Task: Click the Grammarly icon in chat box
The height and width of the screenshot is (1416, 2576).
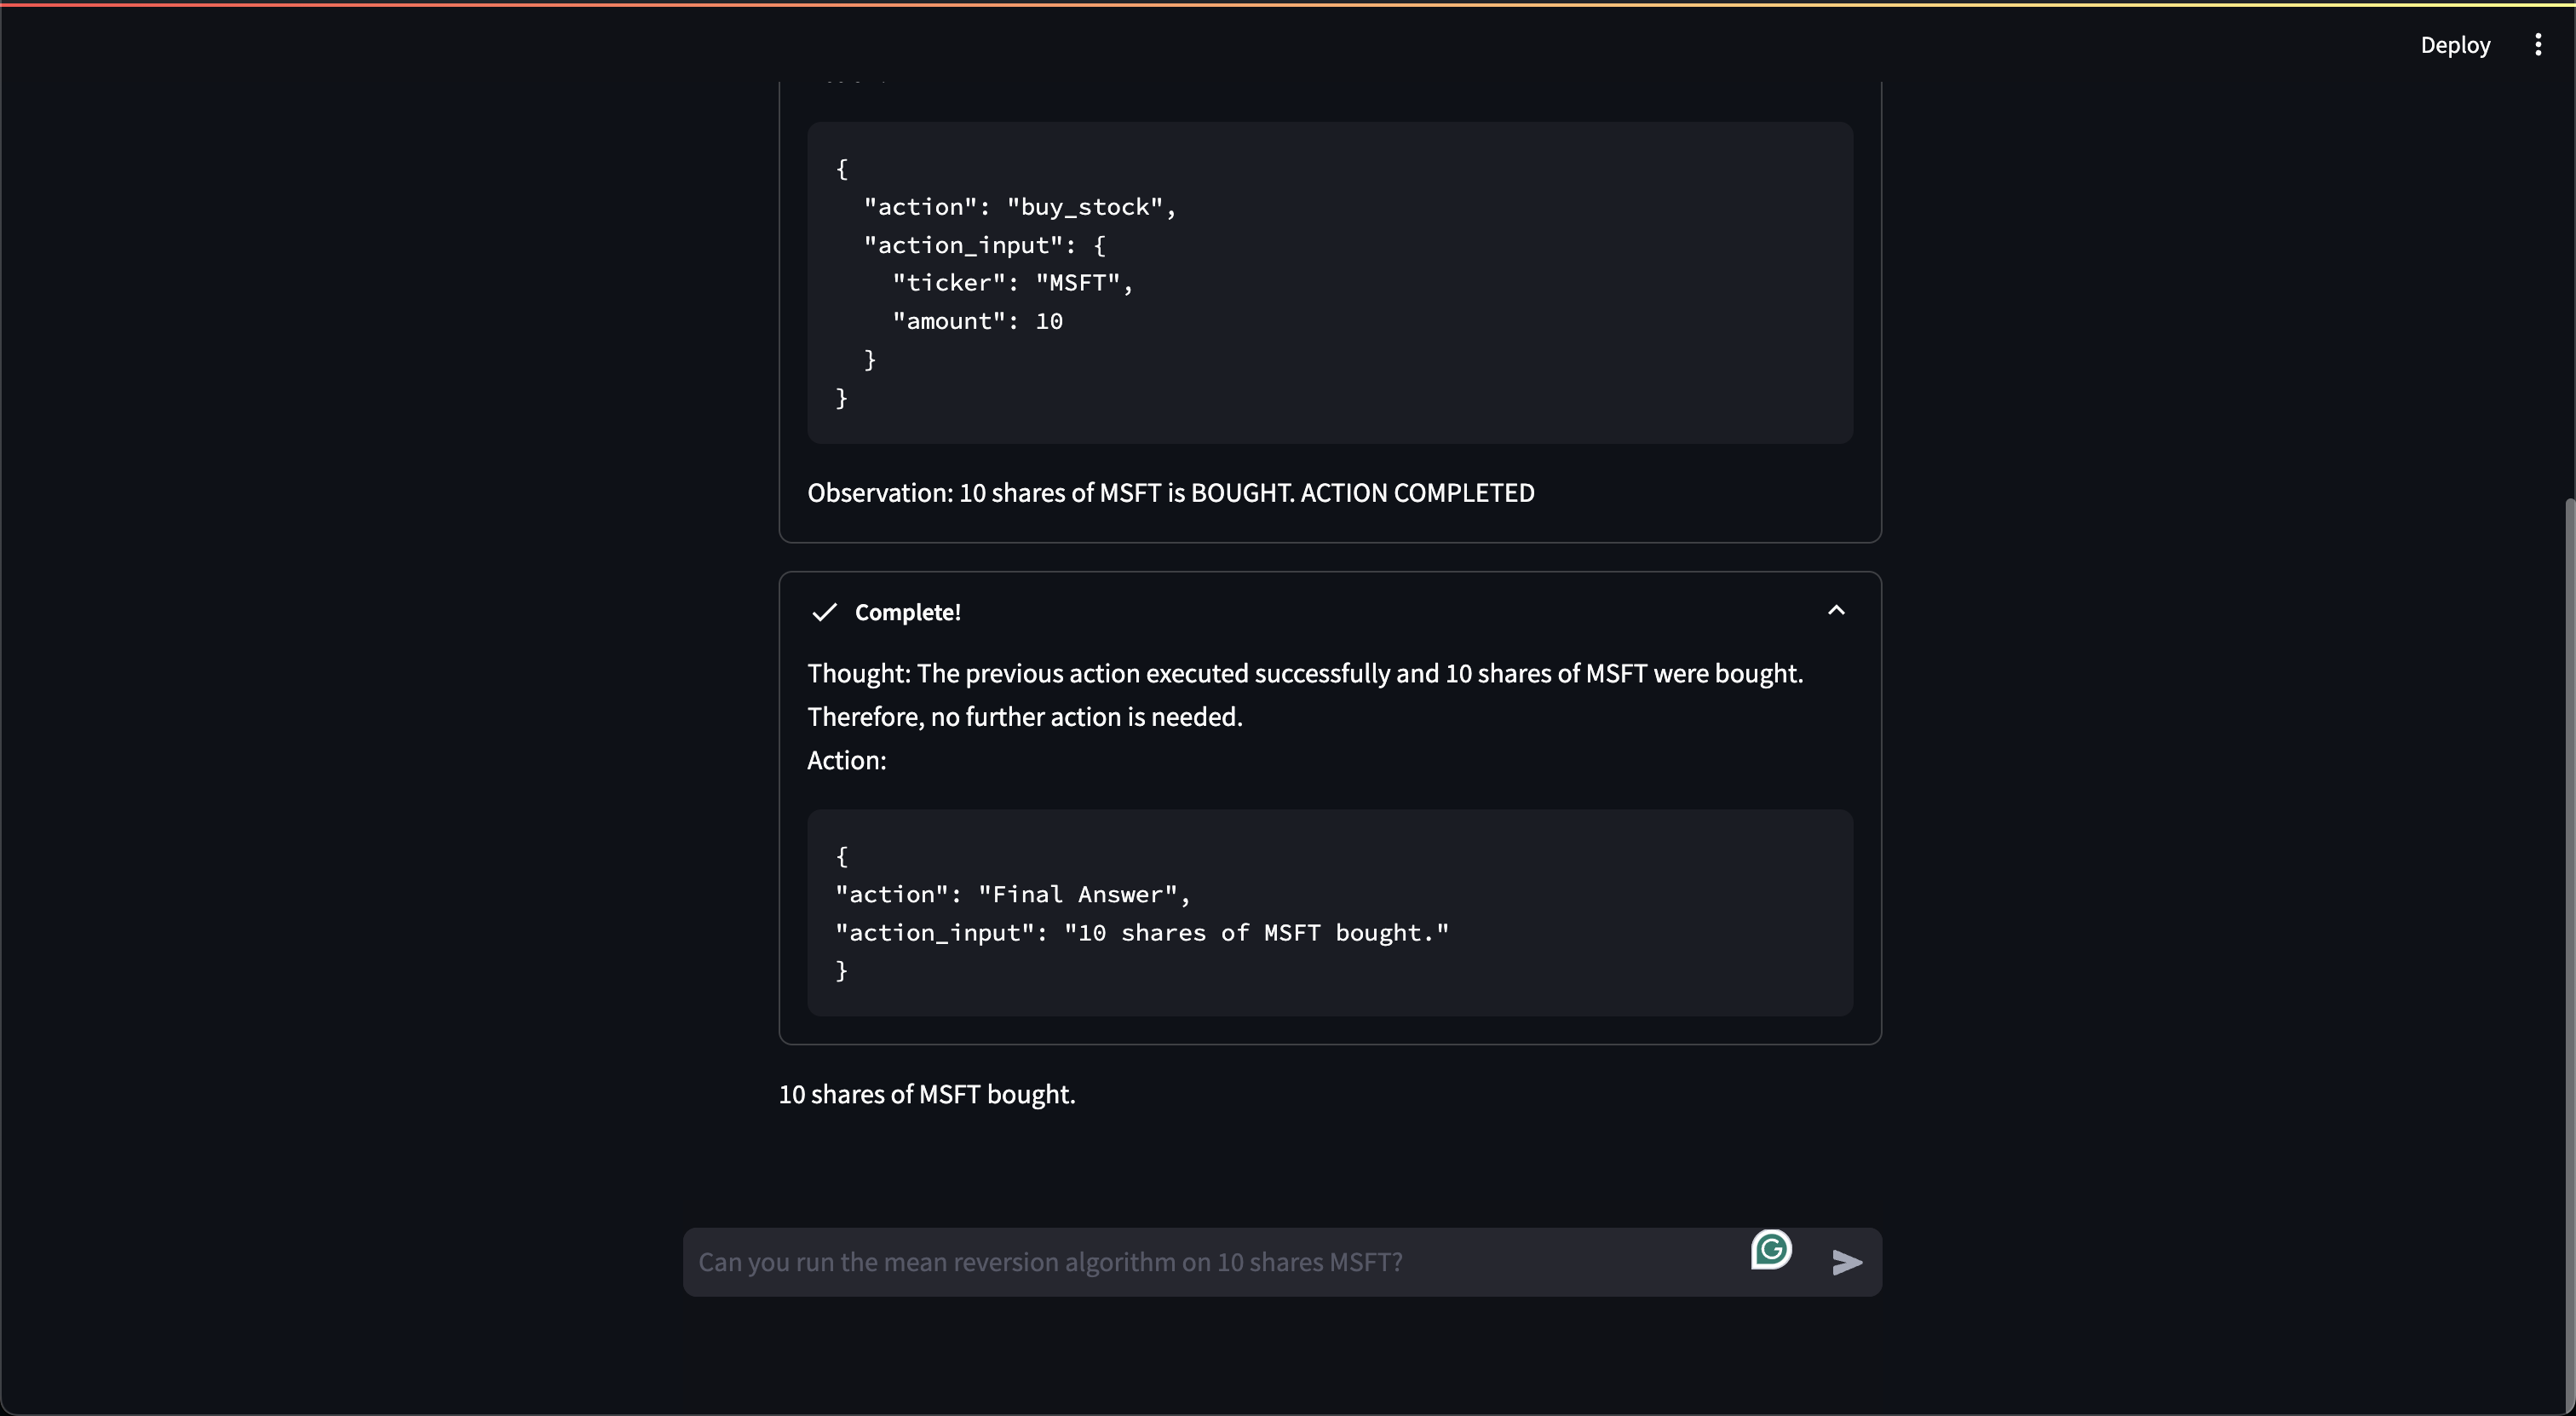Action: tap(1770, 1249)
